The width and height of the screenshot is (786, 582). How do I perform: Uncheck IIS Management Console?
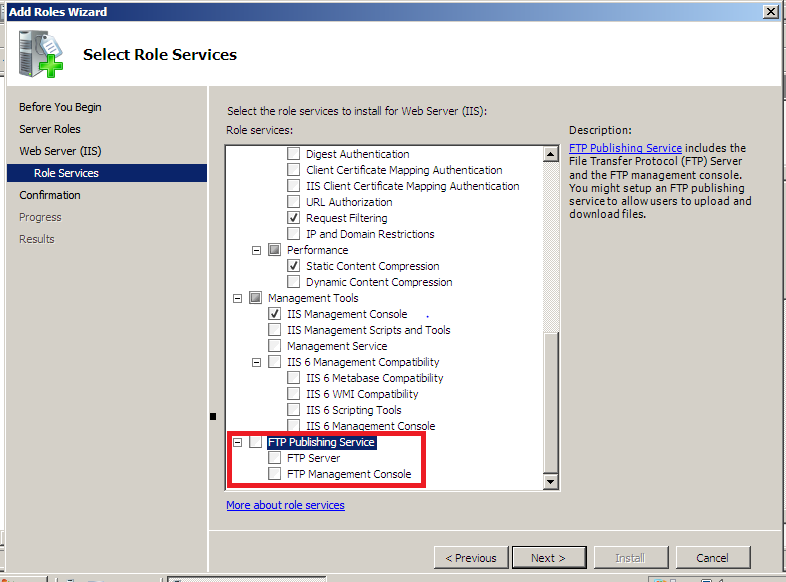pos(274,314)
